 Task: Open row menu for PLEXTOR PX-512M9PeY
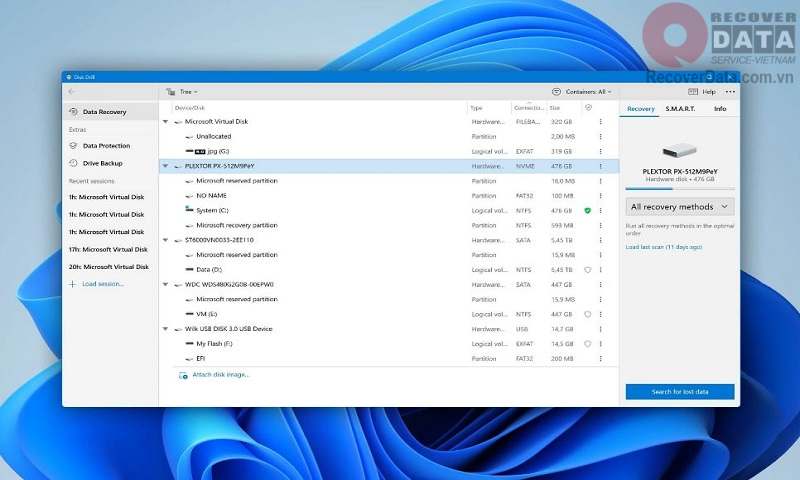click(601, 166)
